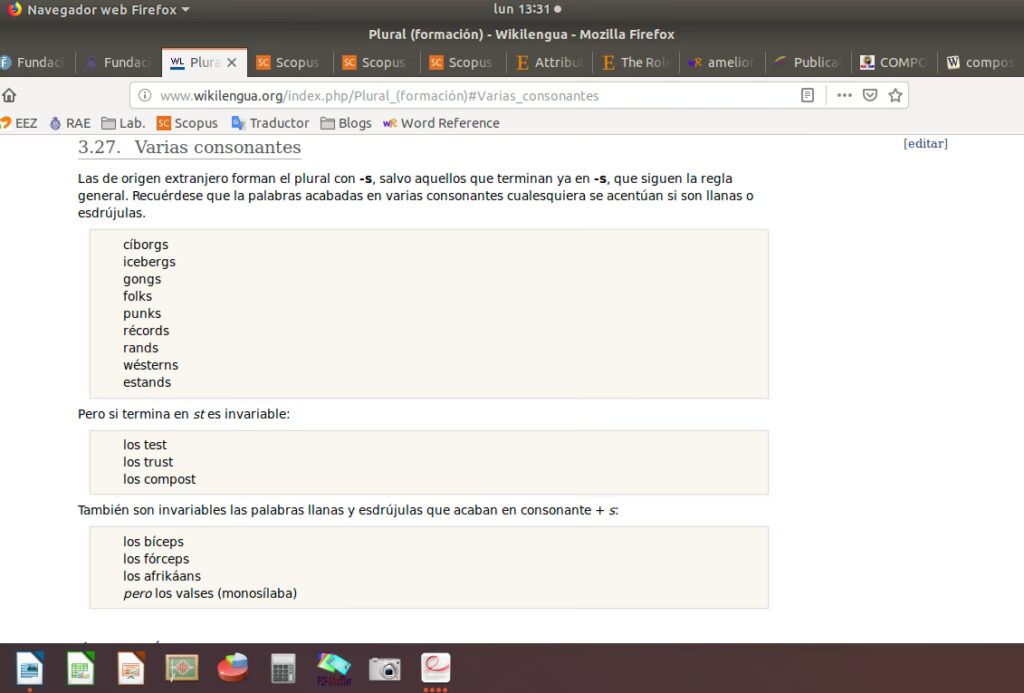The width and height of the screenshot is (1024, 693).
Task: Open the calculator from the dock
Action: click(283, 668)
